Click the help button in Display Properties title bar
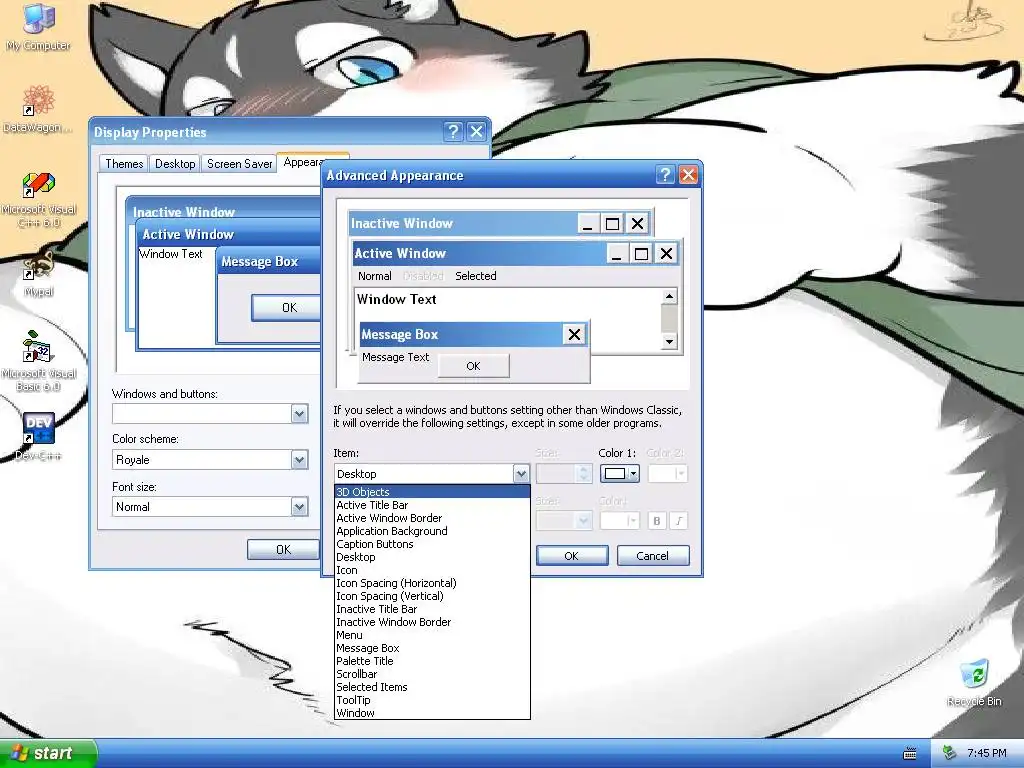The image size is (1024, 768). coord(453,131)
